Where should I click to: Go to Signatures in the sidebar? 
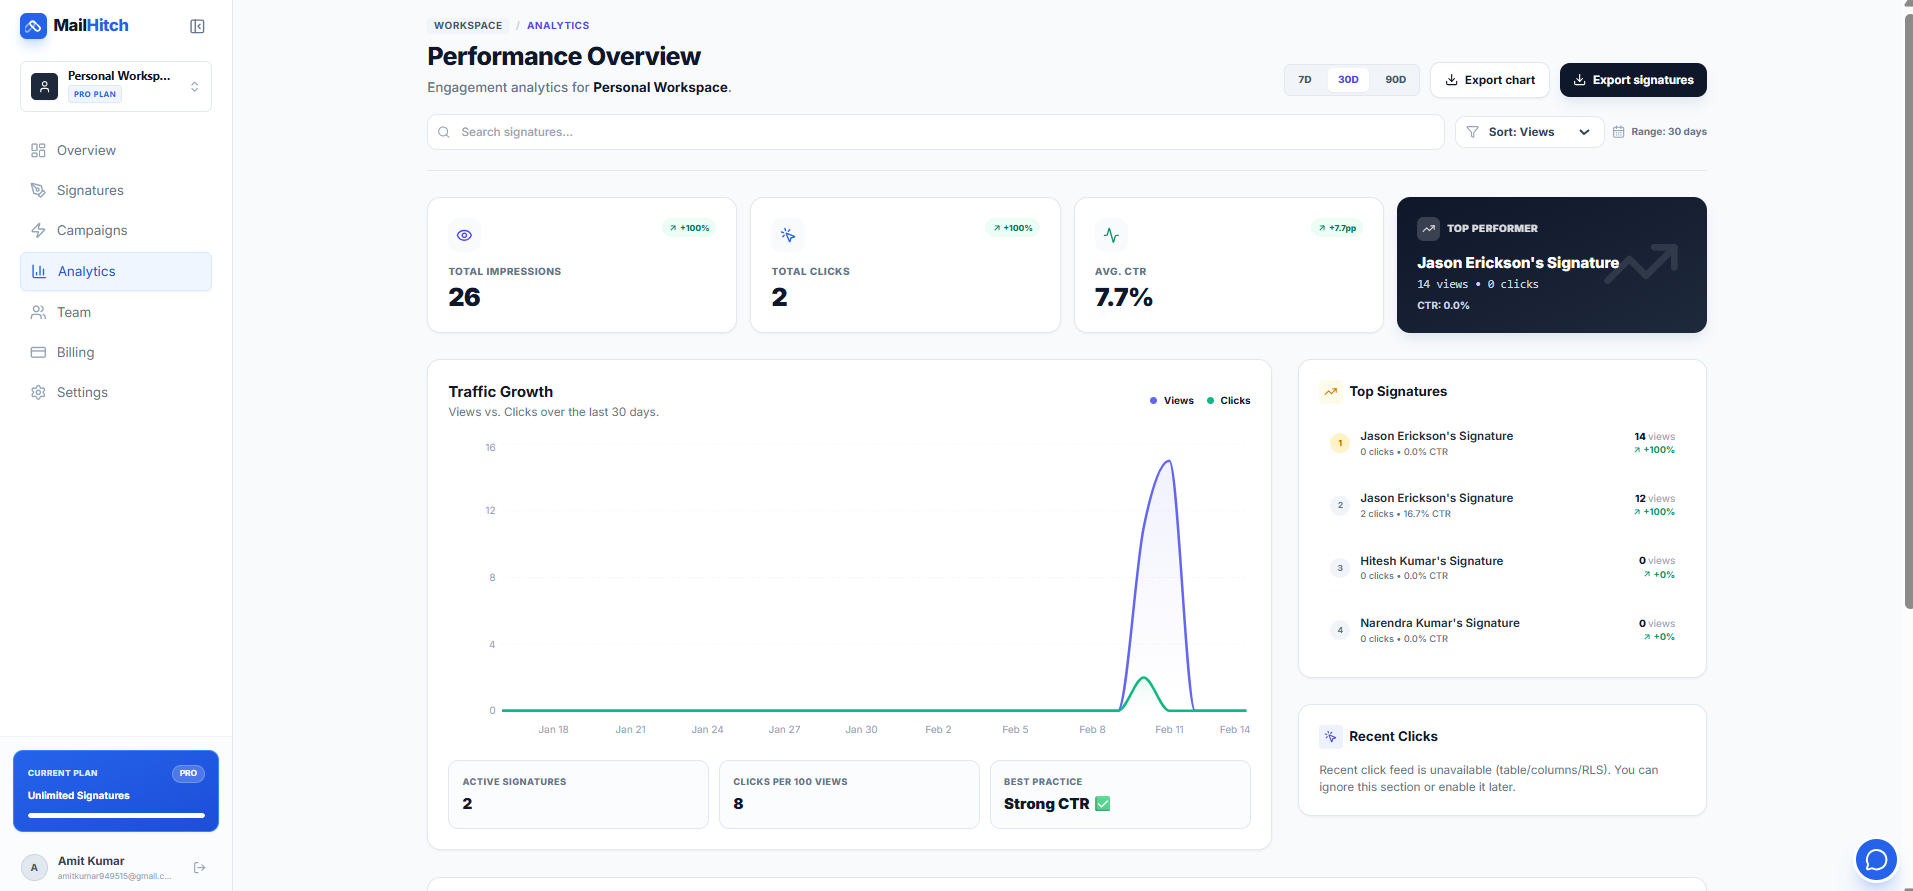[x=90, y=190]
